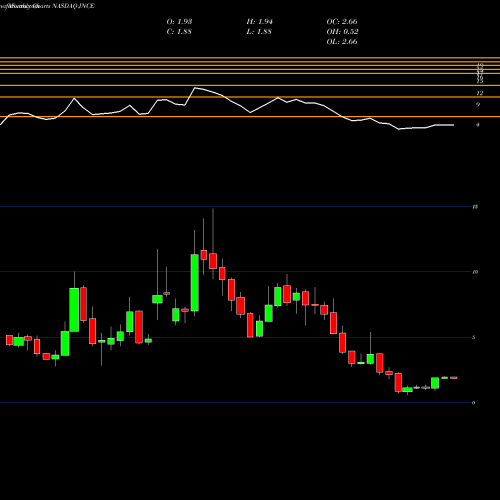Click the indicator axis label '9'
This screenshot has width=500, height=500.
coord(478,105)
